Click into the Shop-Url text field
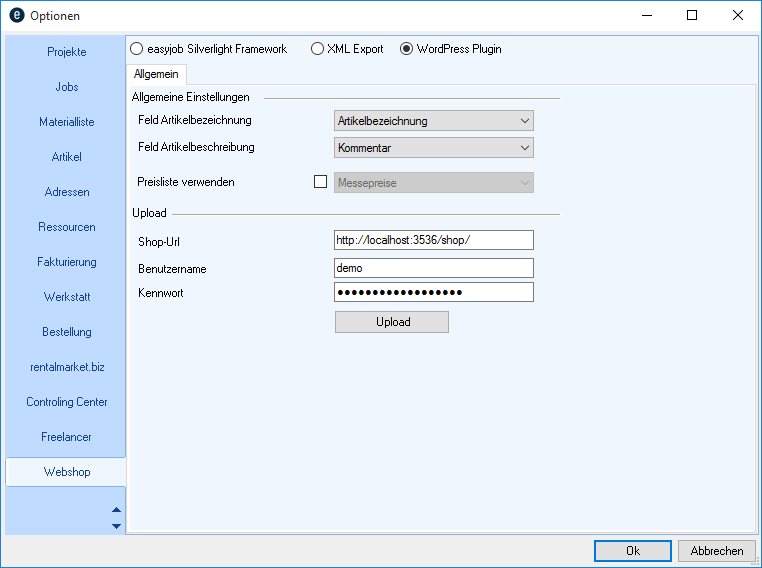The width and height of the screenshot is (762, 568). (x=433, y=240)
